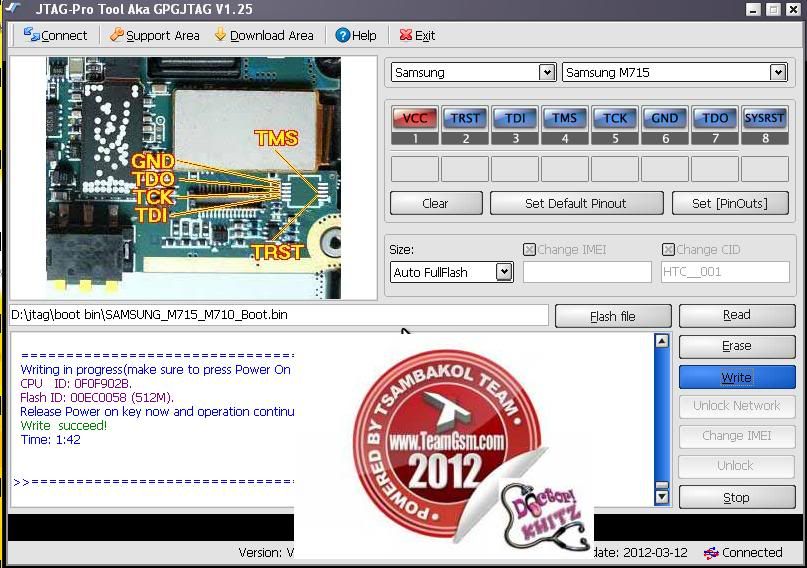Select the TMS pin button
Image resolution: width=807 pixels, height=568 pixels.
[x=565, y=118]
